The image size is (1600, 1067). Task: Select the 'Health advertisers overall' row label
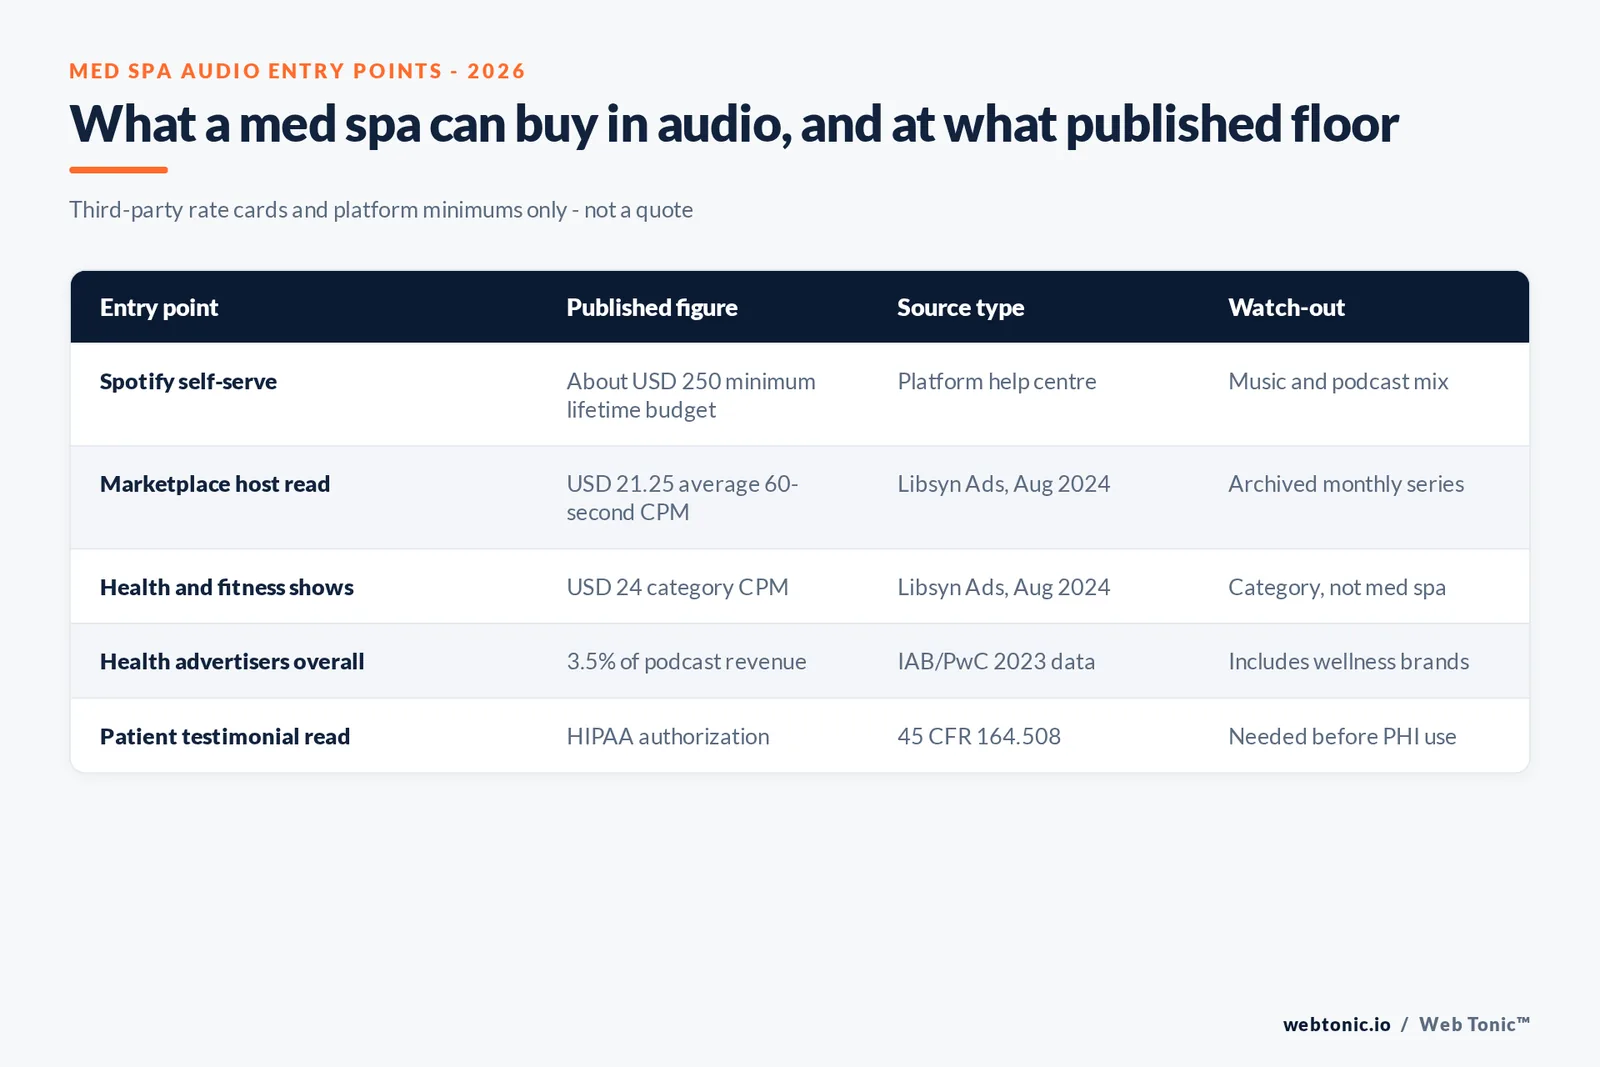[232, 662]
